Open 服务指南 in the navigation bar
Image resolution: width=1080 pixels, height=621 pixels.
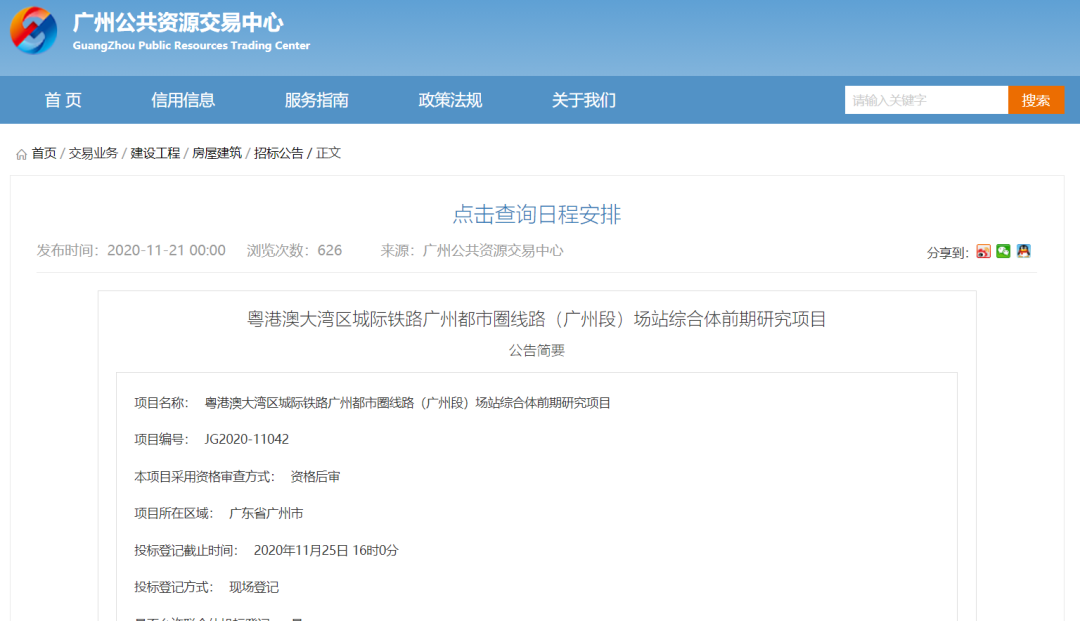click(x=316, y=100)
